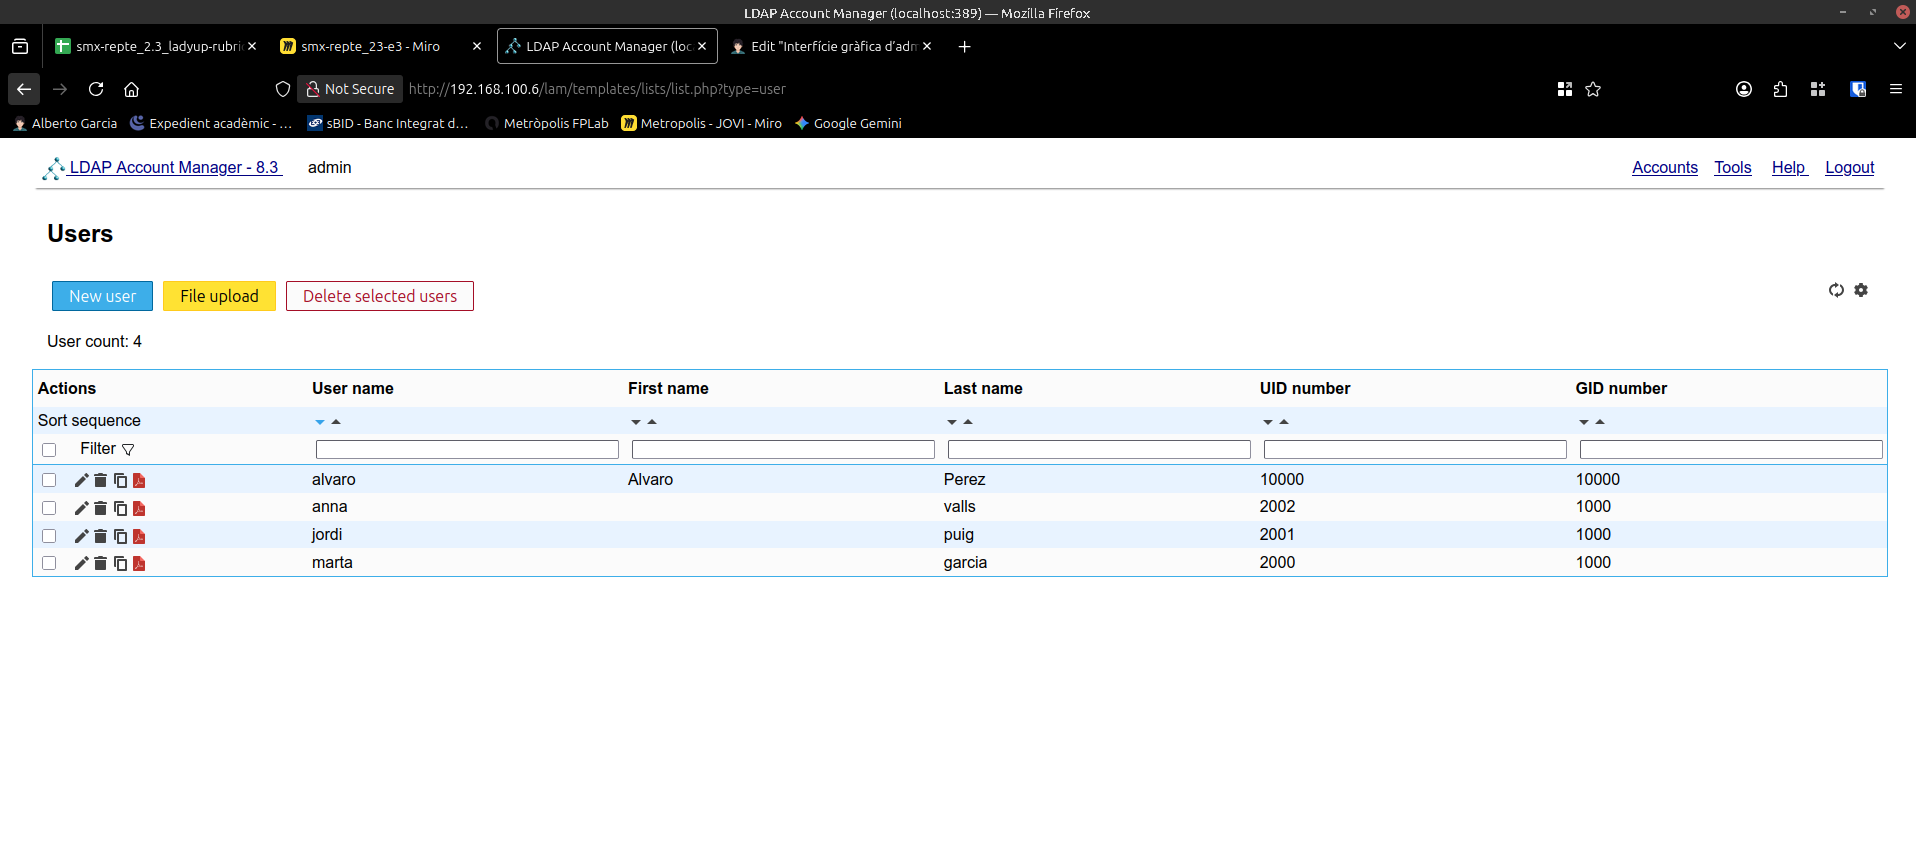Click the refresh list icon above the table

1836,290
